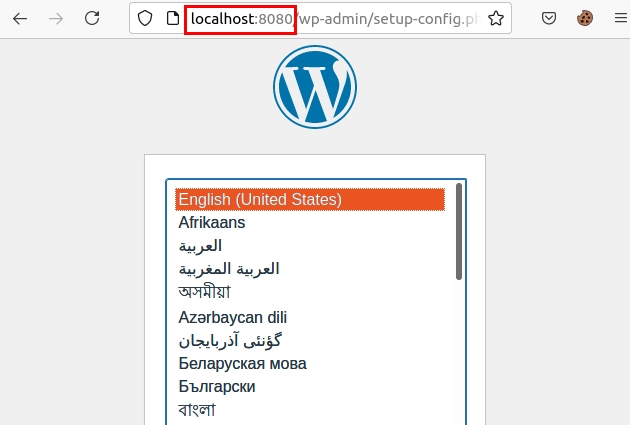Open site information via page icon

[x=173, y=18]
